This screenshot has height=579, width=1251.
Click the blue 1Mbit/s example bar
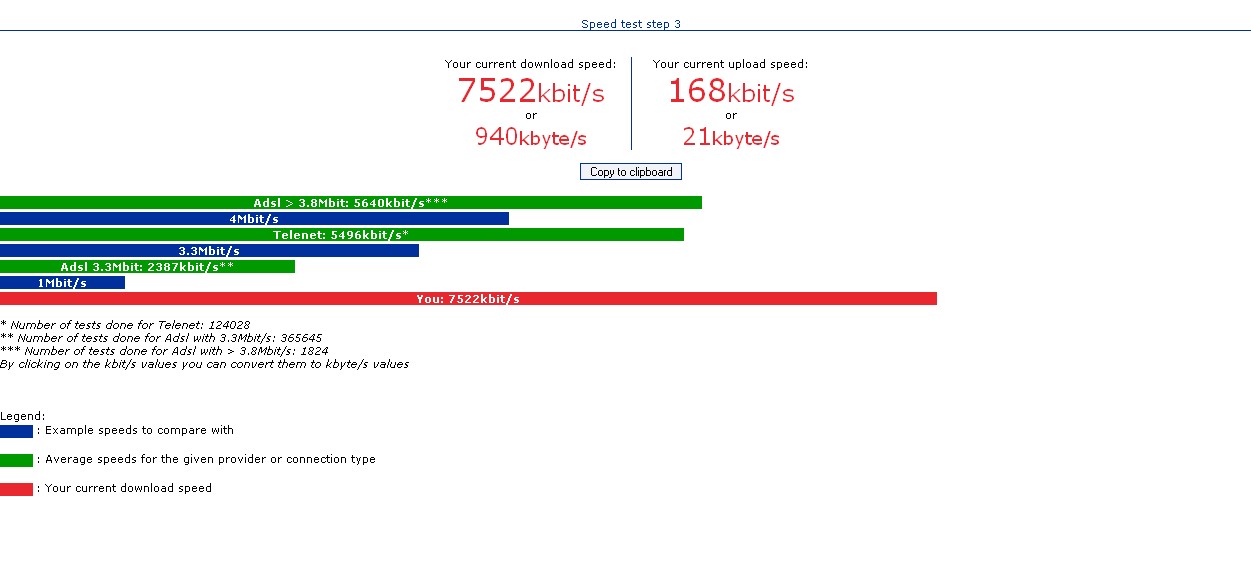click(x=62, y=283)
